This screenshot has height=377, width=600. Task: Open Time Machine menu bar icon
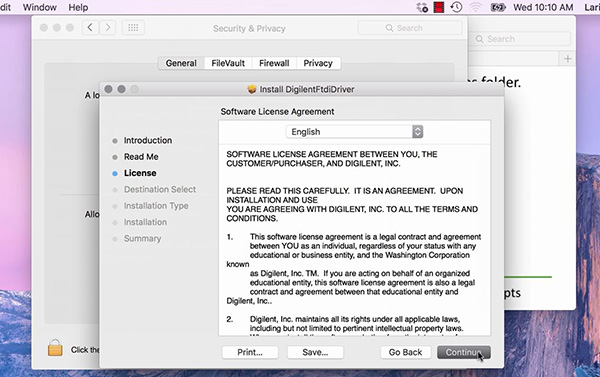[457, 7]
